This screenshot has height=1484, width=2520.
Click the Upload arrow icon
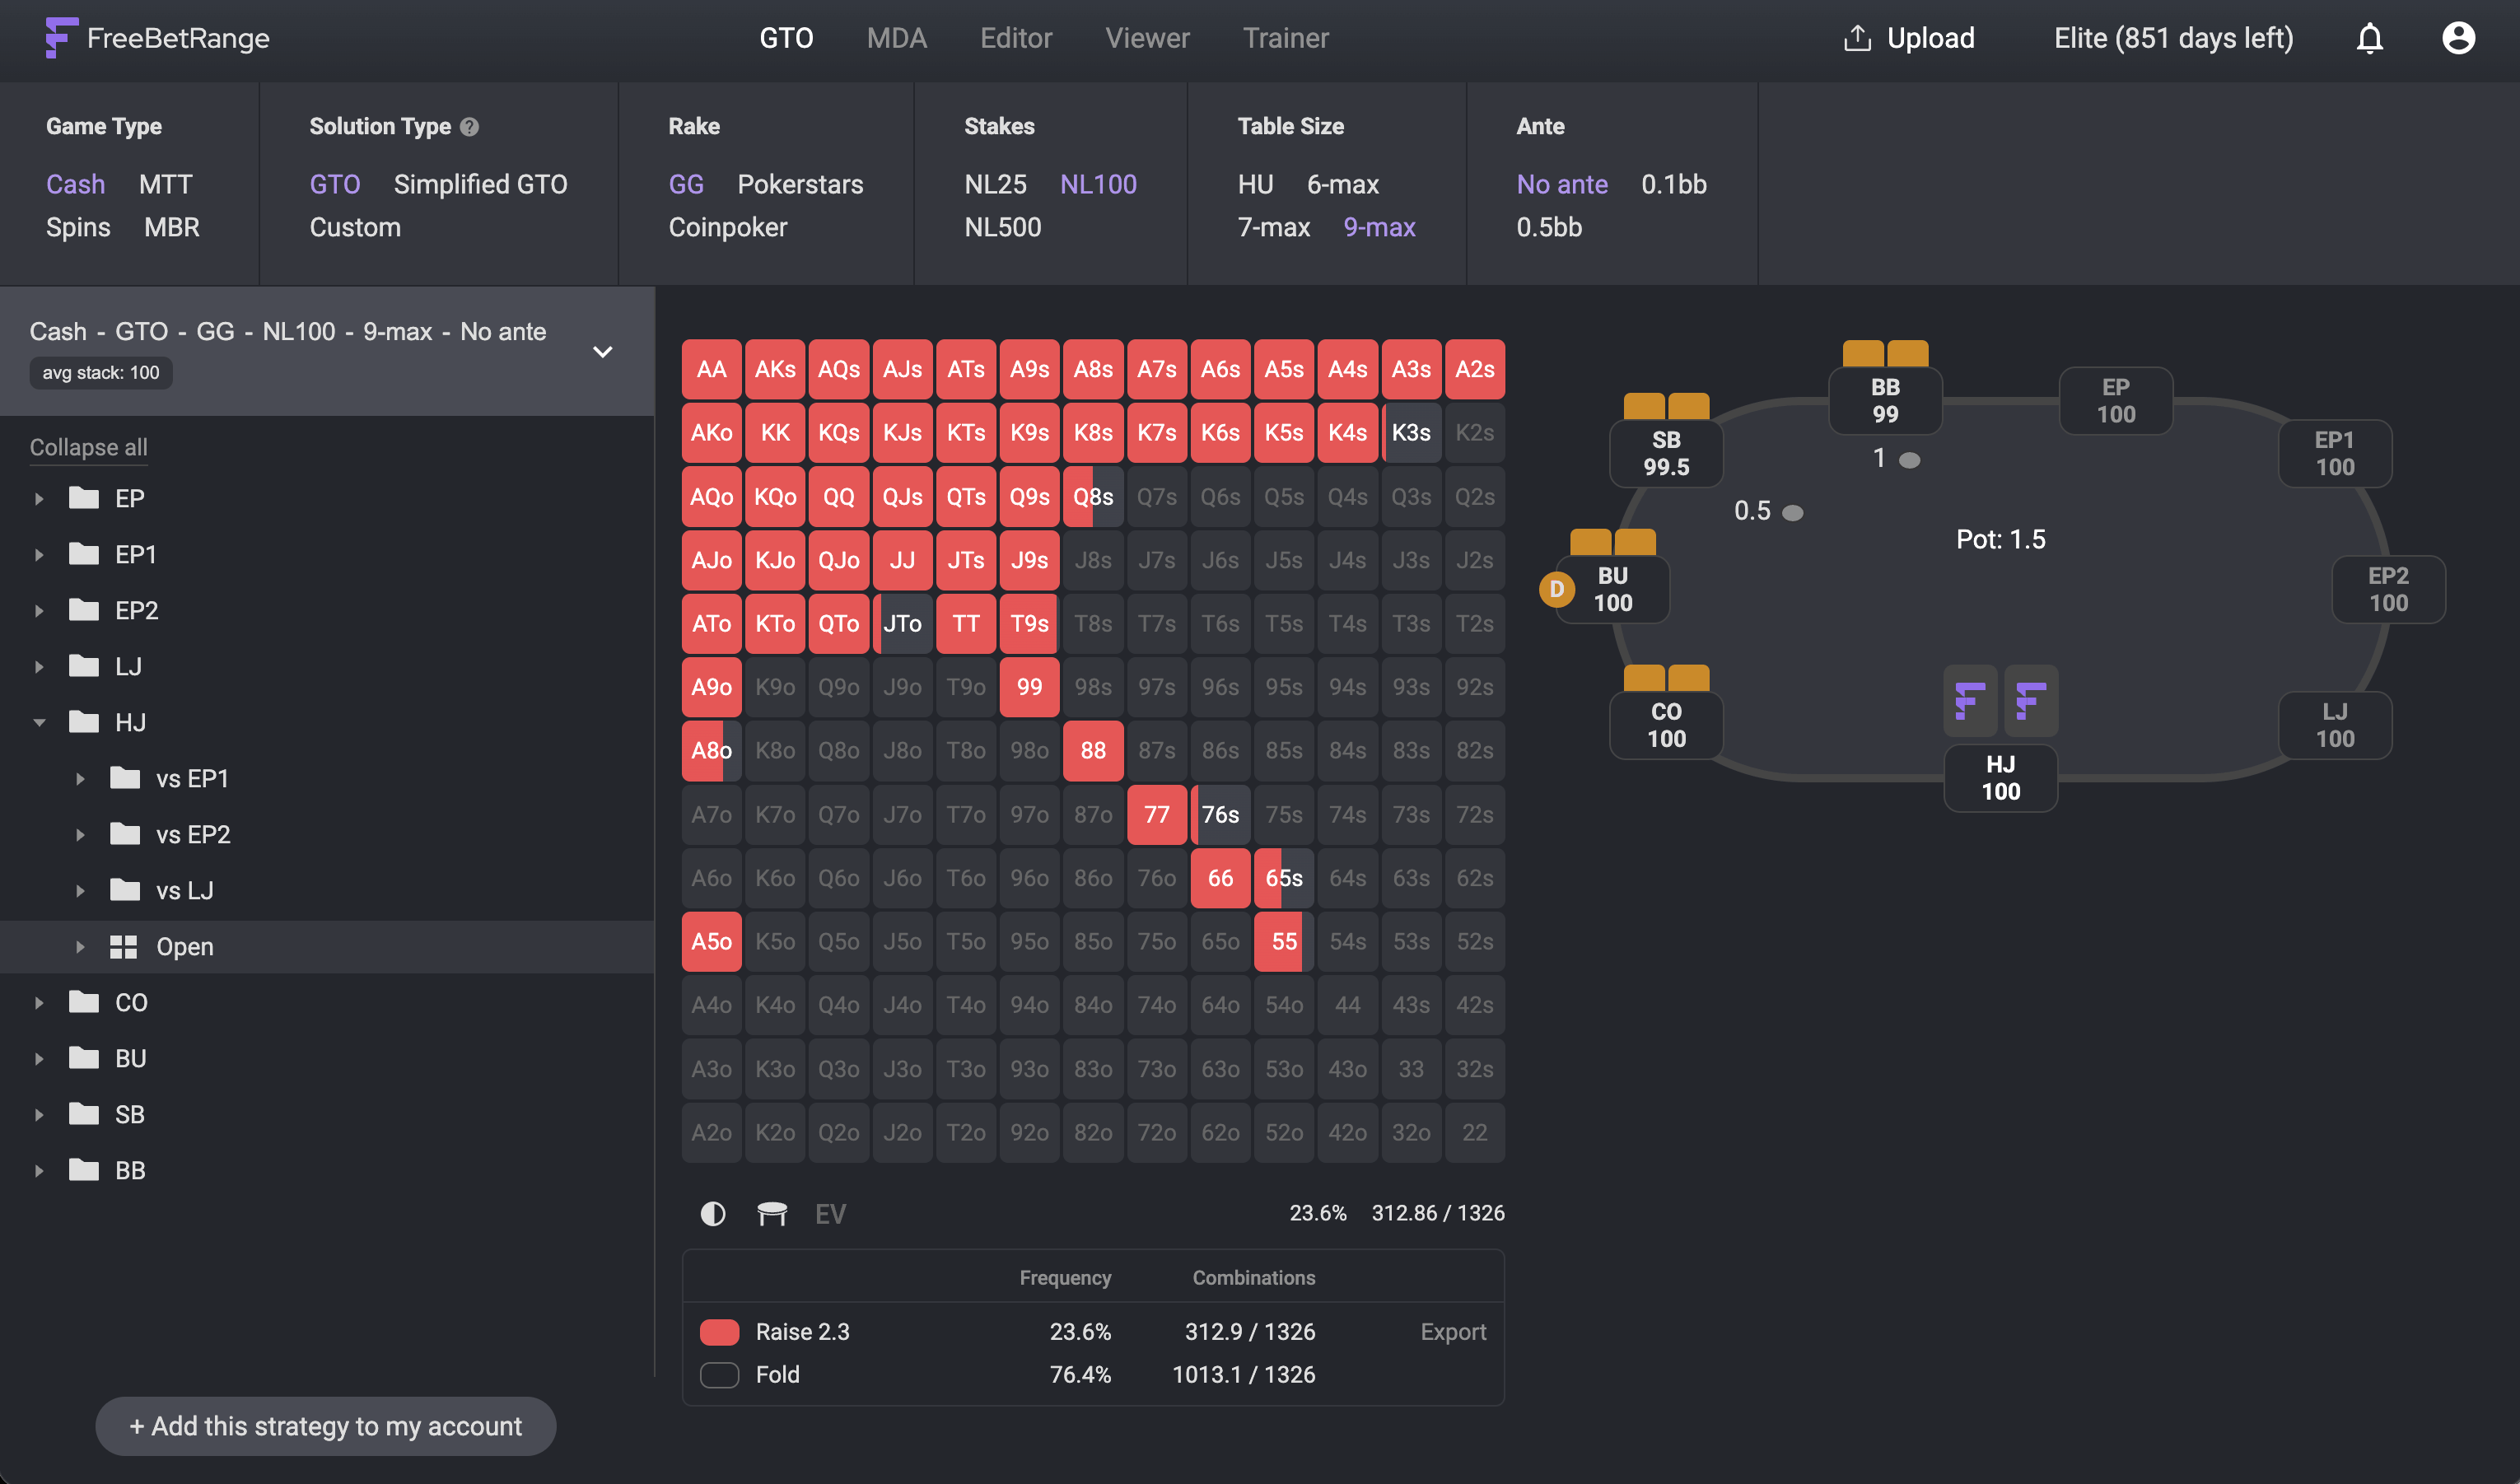pyautogui.click(x=1857, y=38)
